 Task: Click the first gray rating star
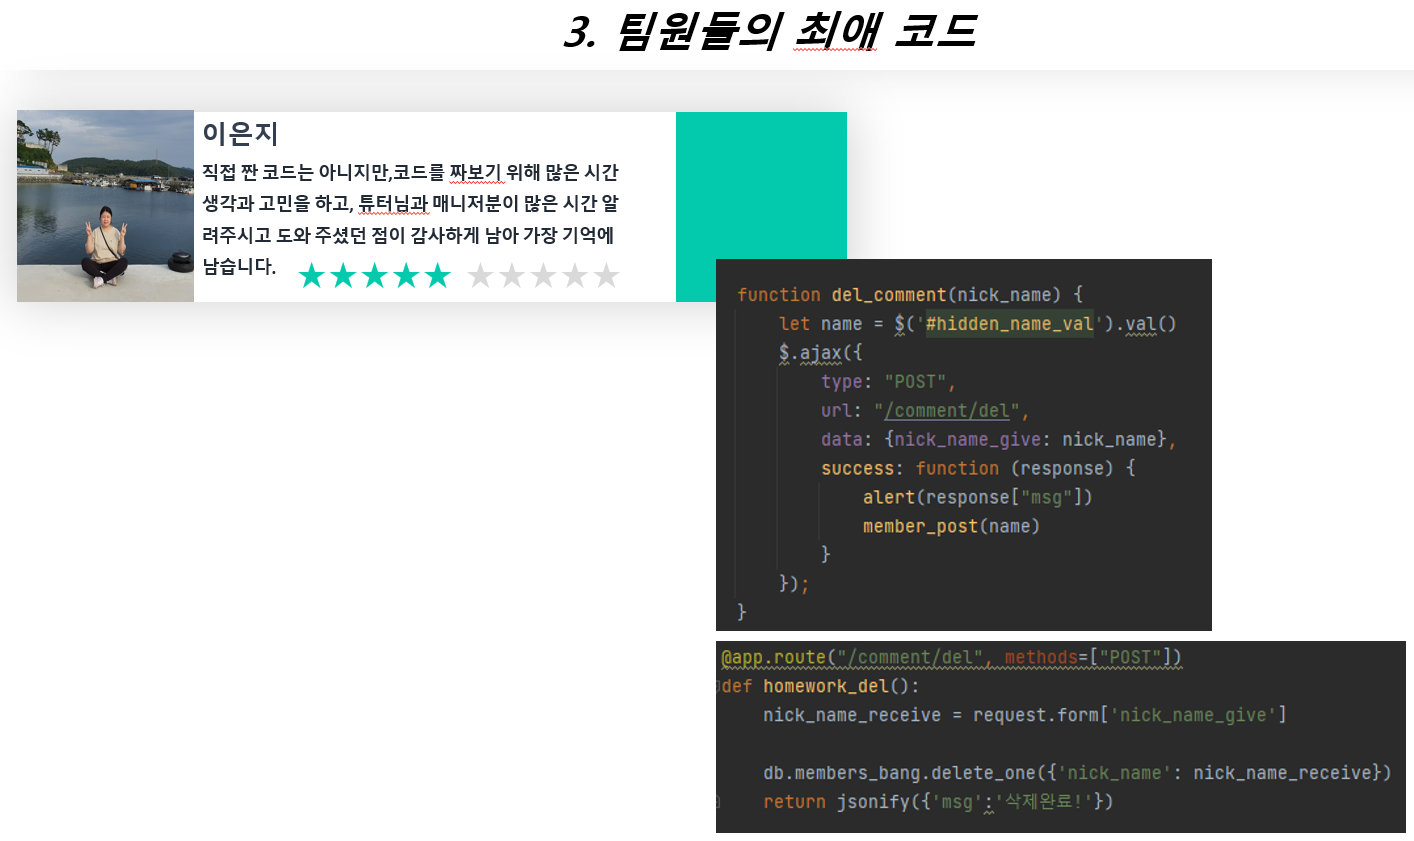[481, 276]
